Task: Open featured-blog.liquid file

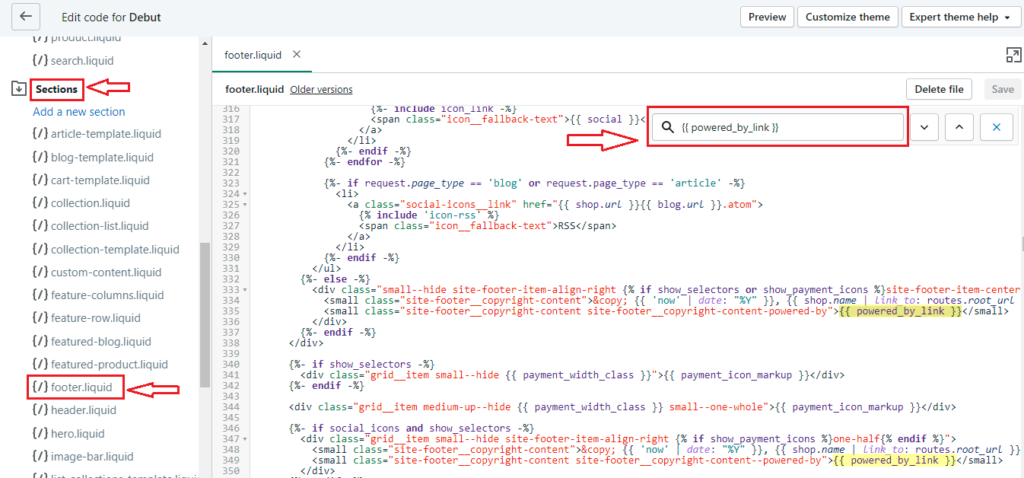Action: click(101, 342)
